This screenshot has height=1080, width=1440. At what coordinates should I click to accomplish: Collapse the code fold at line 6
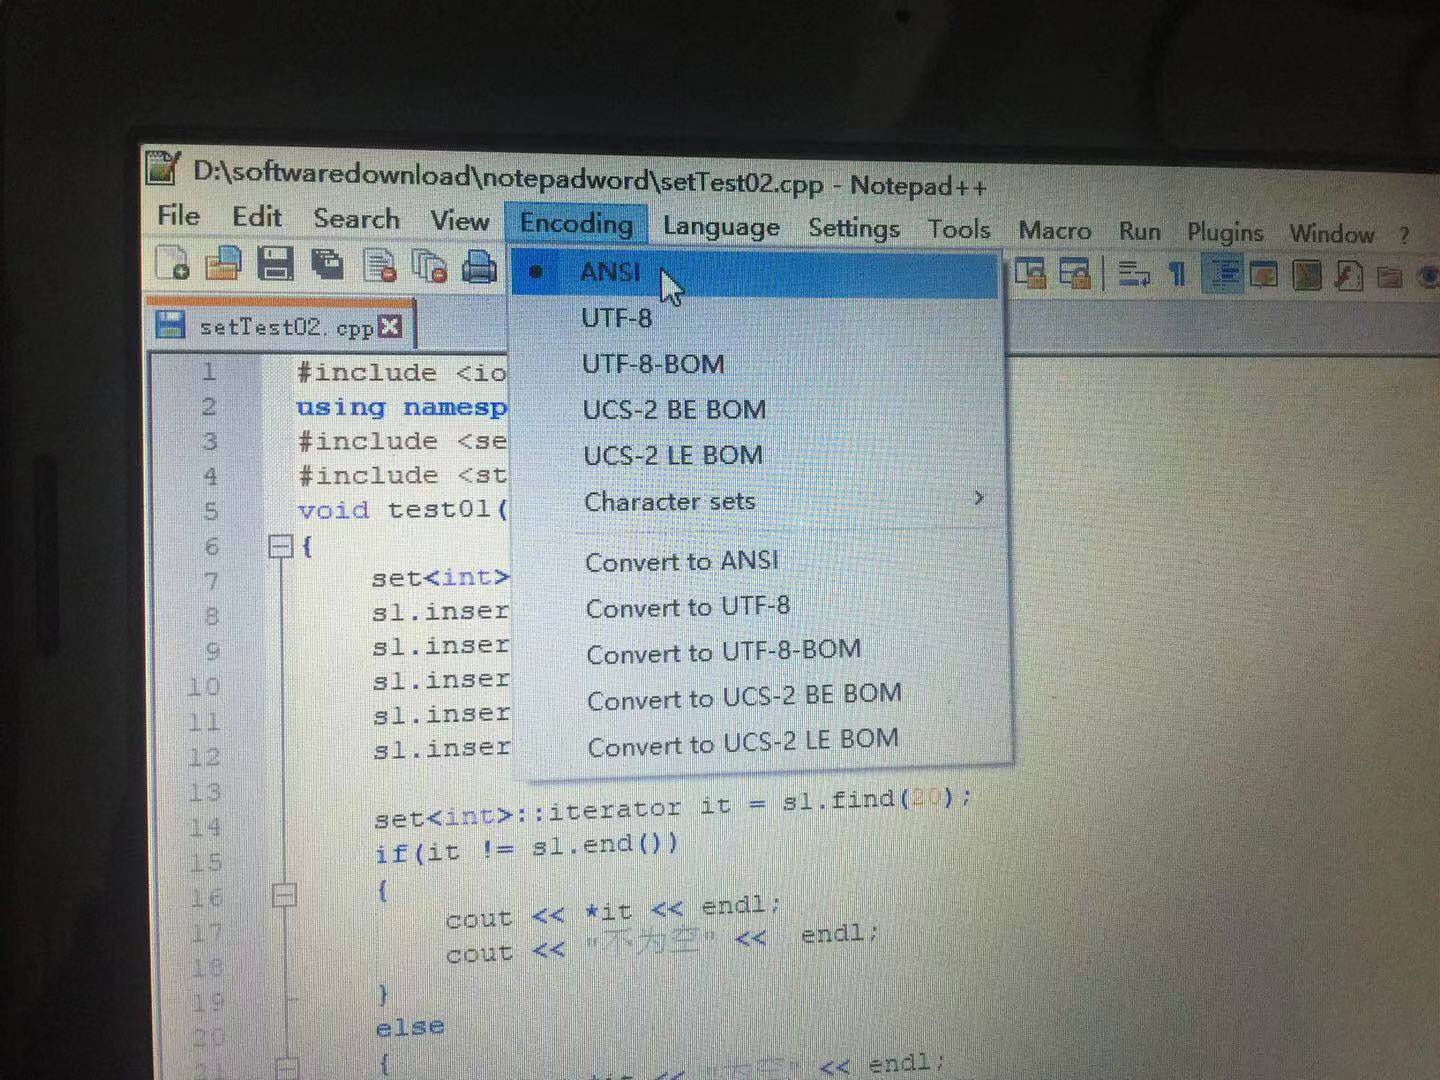tap(281, 546)
